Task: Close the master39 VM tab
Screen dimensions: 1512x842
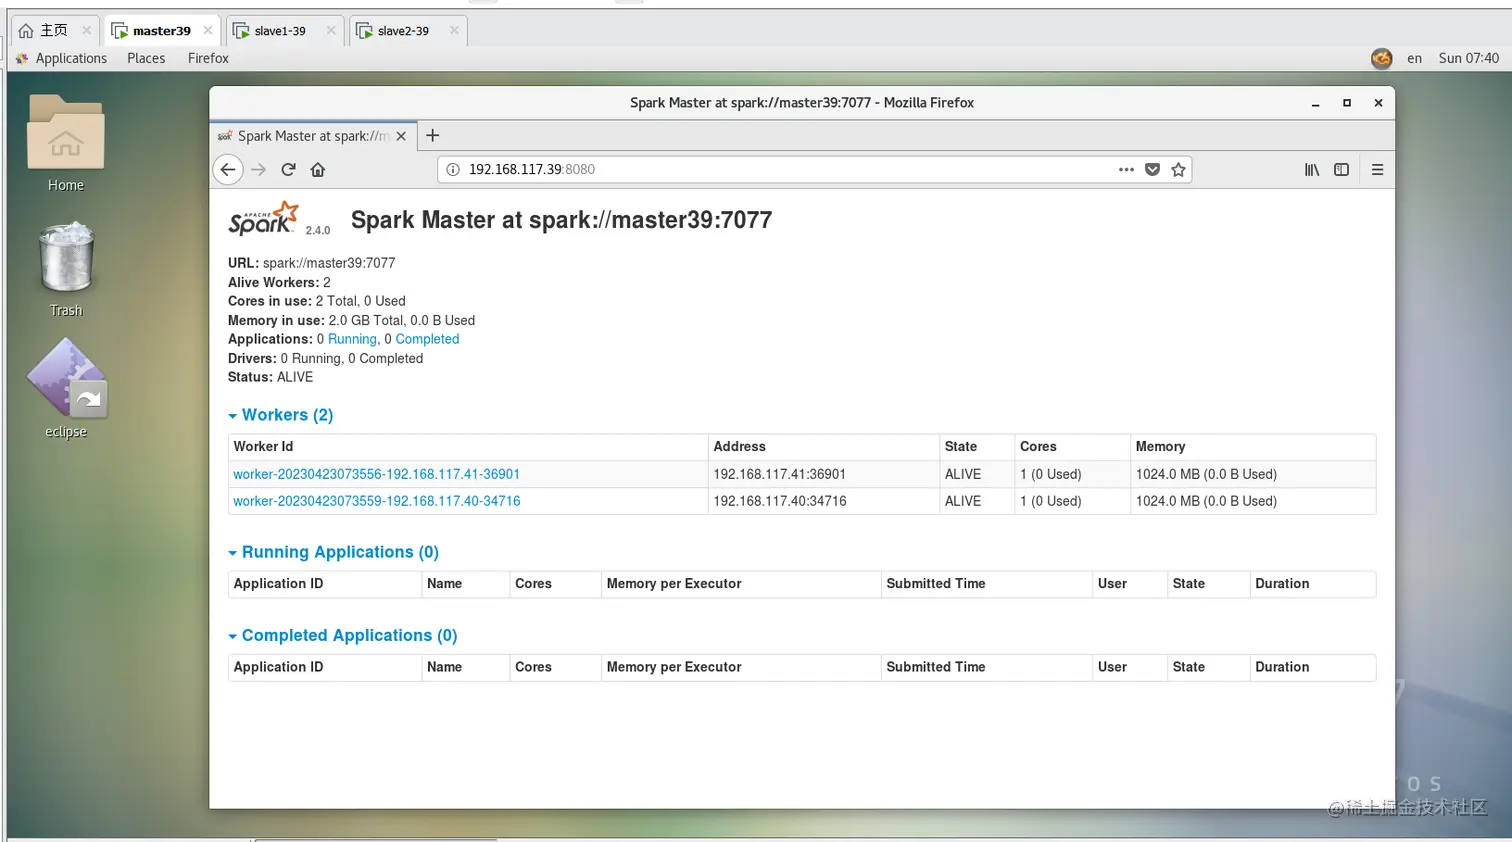Action: [x=208, y=30]
